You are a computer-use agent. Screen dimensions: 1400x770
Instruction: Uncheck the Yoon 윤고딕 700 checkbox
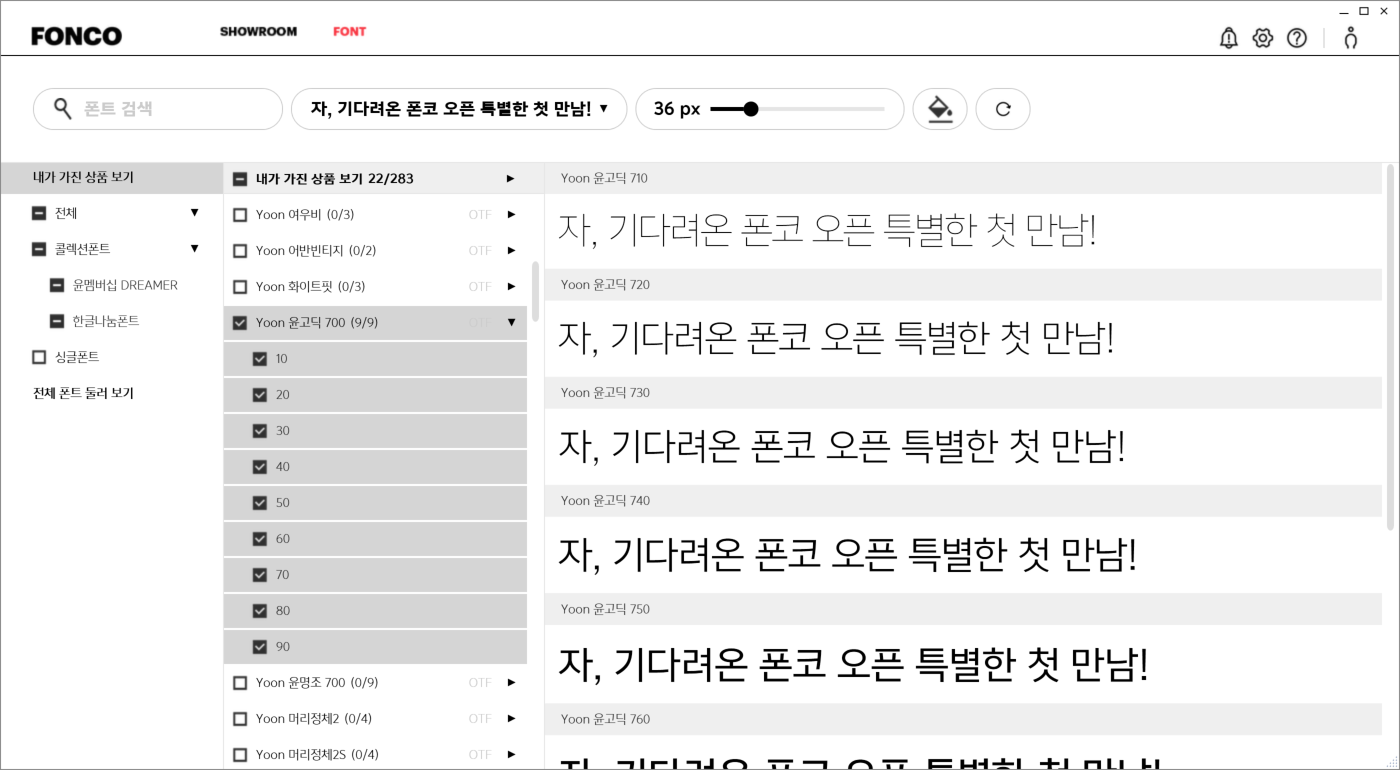240,323
